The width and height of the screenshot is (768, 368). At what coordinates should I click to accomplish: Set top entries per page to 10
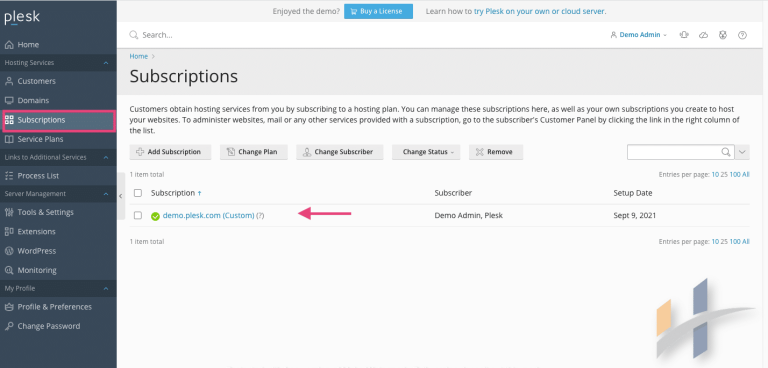[715, 174]
